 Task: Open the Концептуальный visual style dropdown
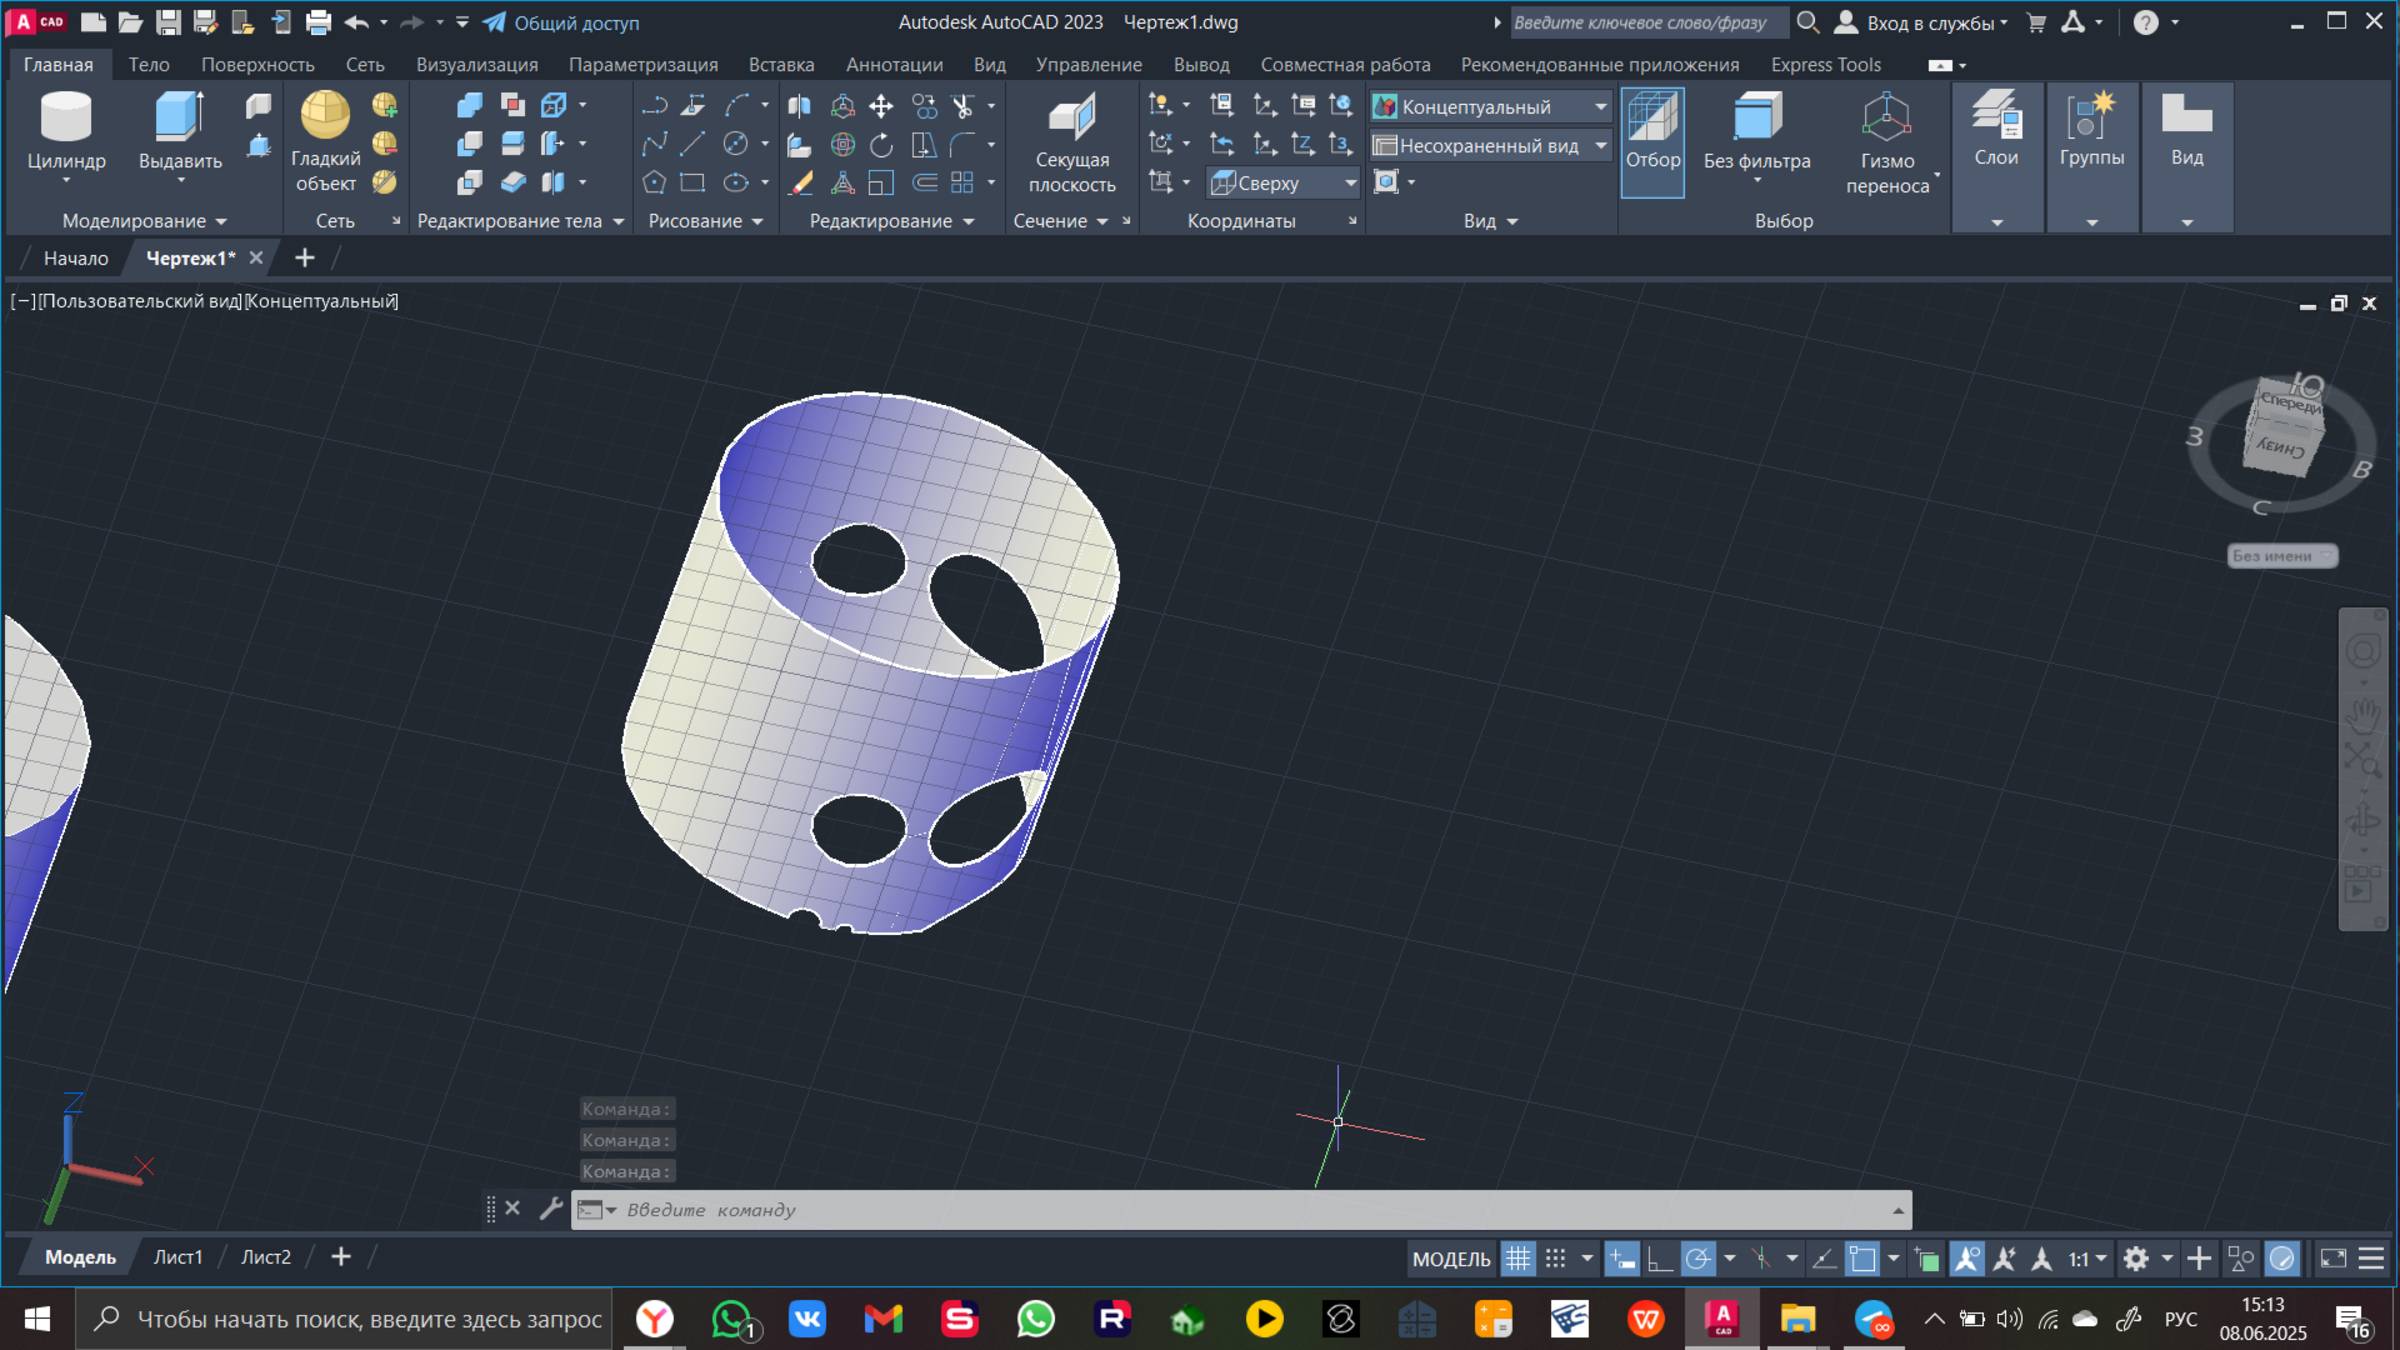coord(1600,107)
